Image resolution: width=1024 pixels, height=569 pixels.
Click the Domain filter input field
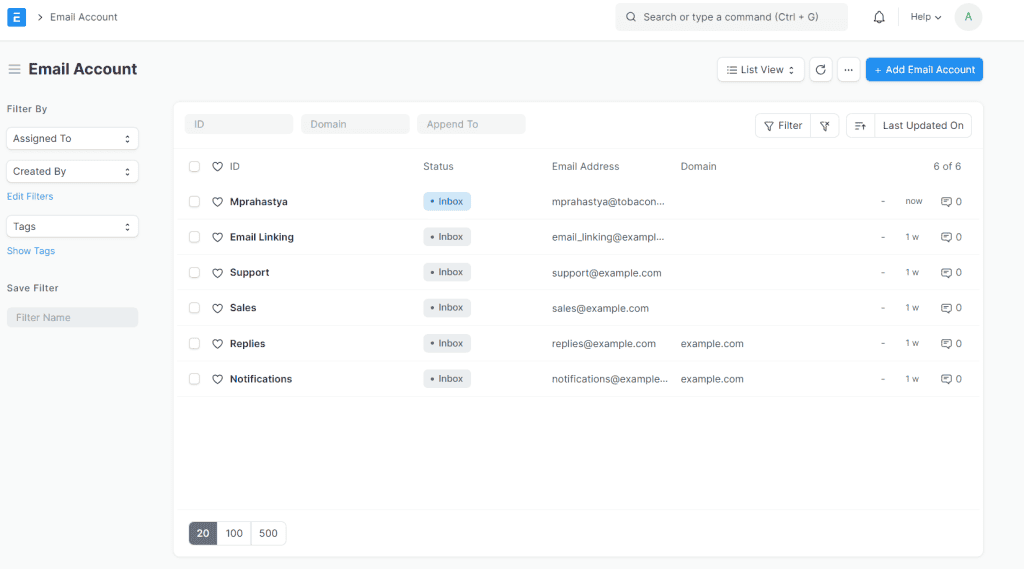[355, 125]
